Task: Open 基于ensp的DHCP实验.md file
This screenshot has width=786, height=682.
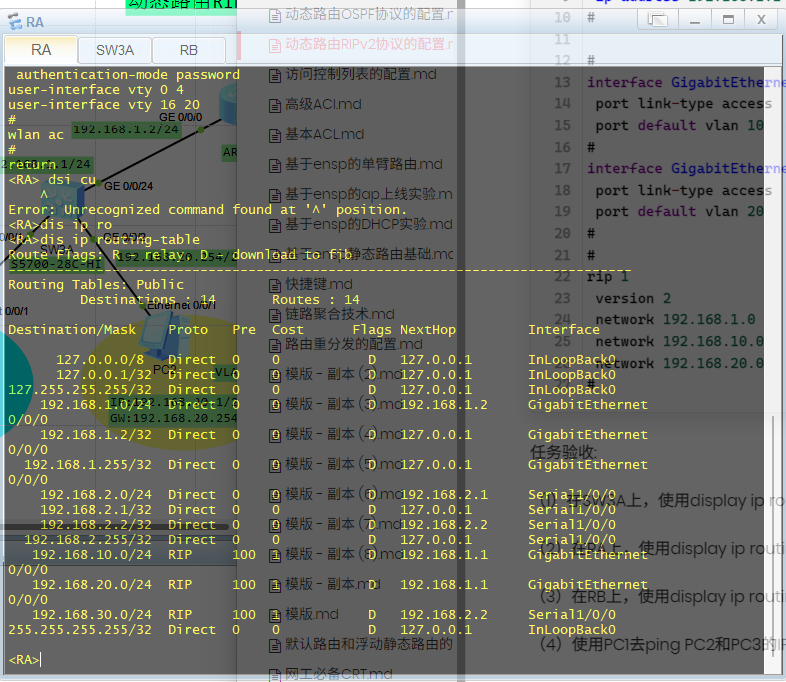Action: (368, 224)
